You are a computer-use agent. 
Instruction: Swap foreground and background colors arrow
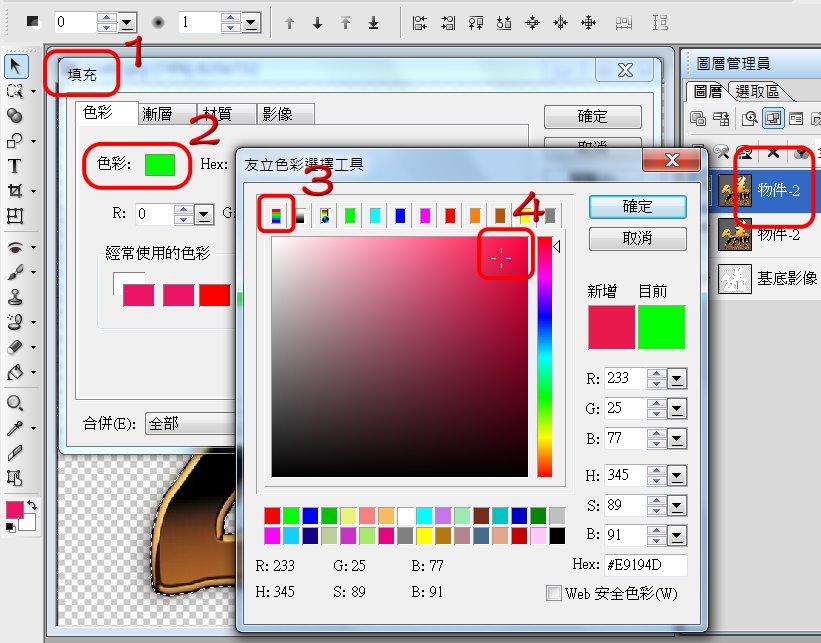tap(32, 505)
